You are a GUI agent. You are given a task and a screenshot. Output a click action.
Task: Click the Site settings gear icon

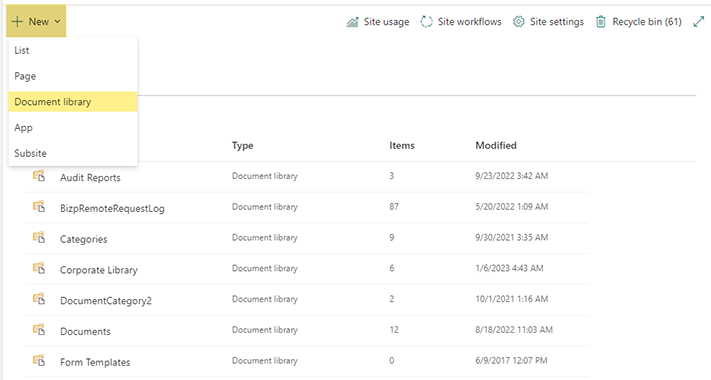click(518, 22)
